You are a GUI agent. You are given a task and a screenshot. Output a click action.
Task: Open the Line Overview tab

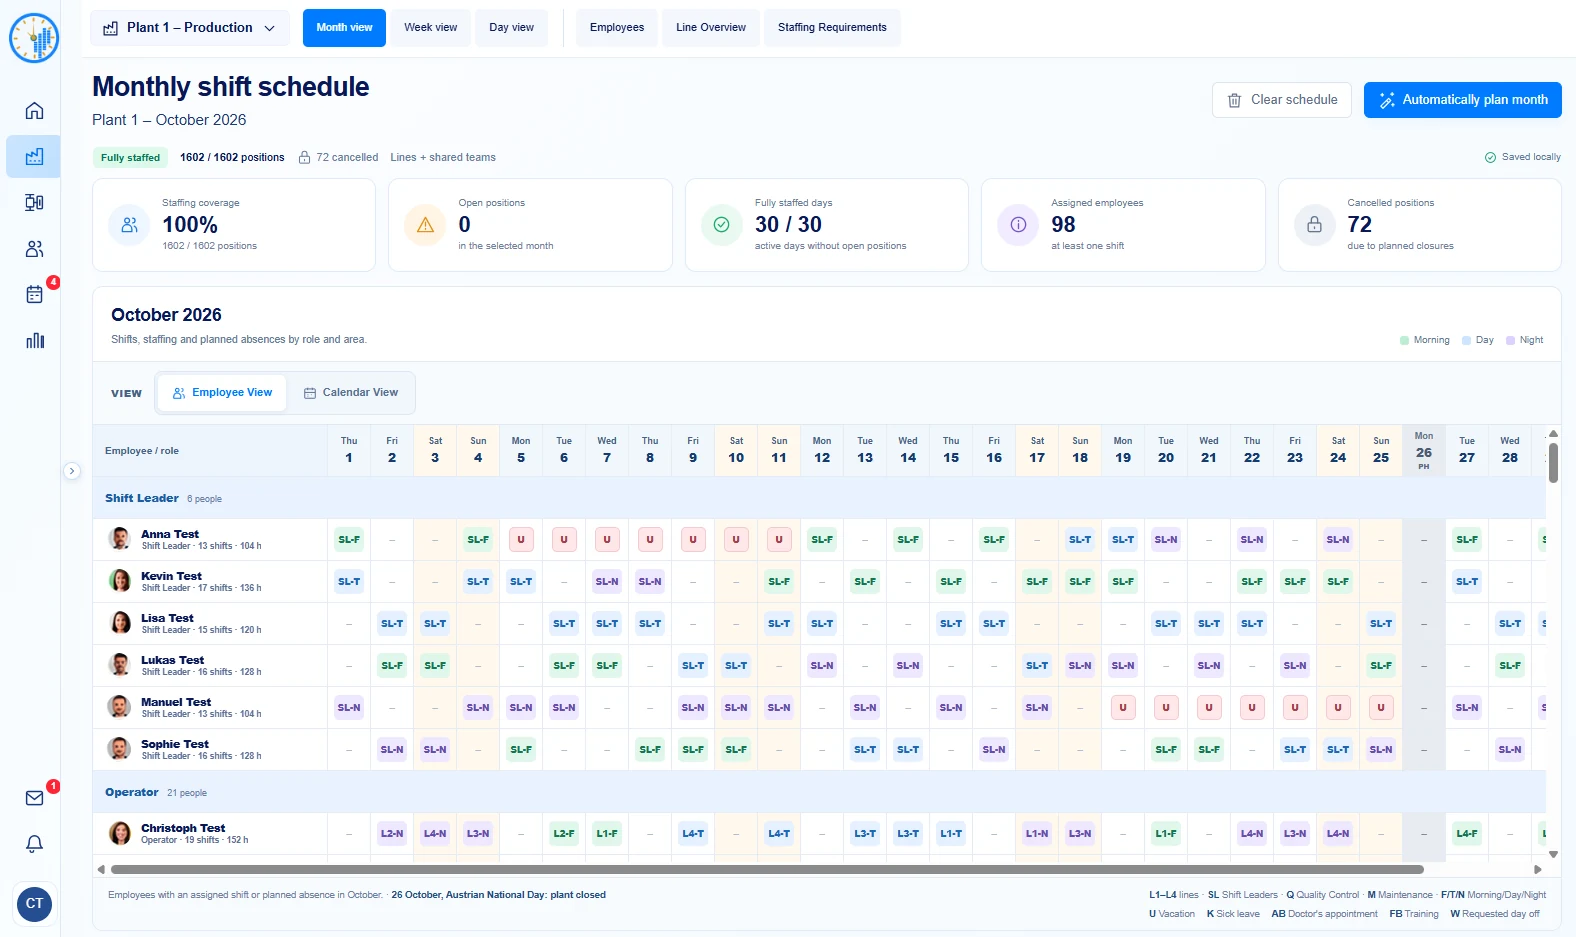click(711, 28)
